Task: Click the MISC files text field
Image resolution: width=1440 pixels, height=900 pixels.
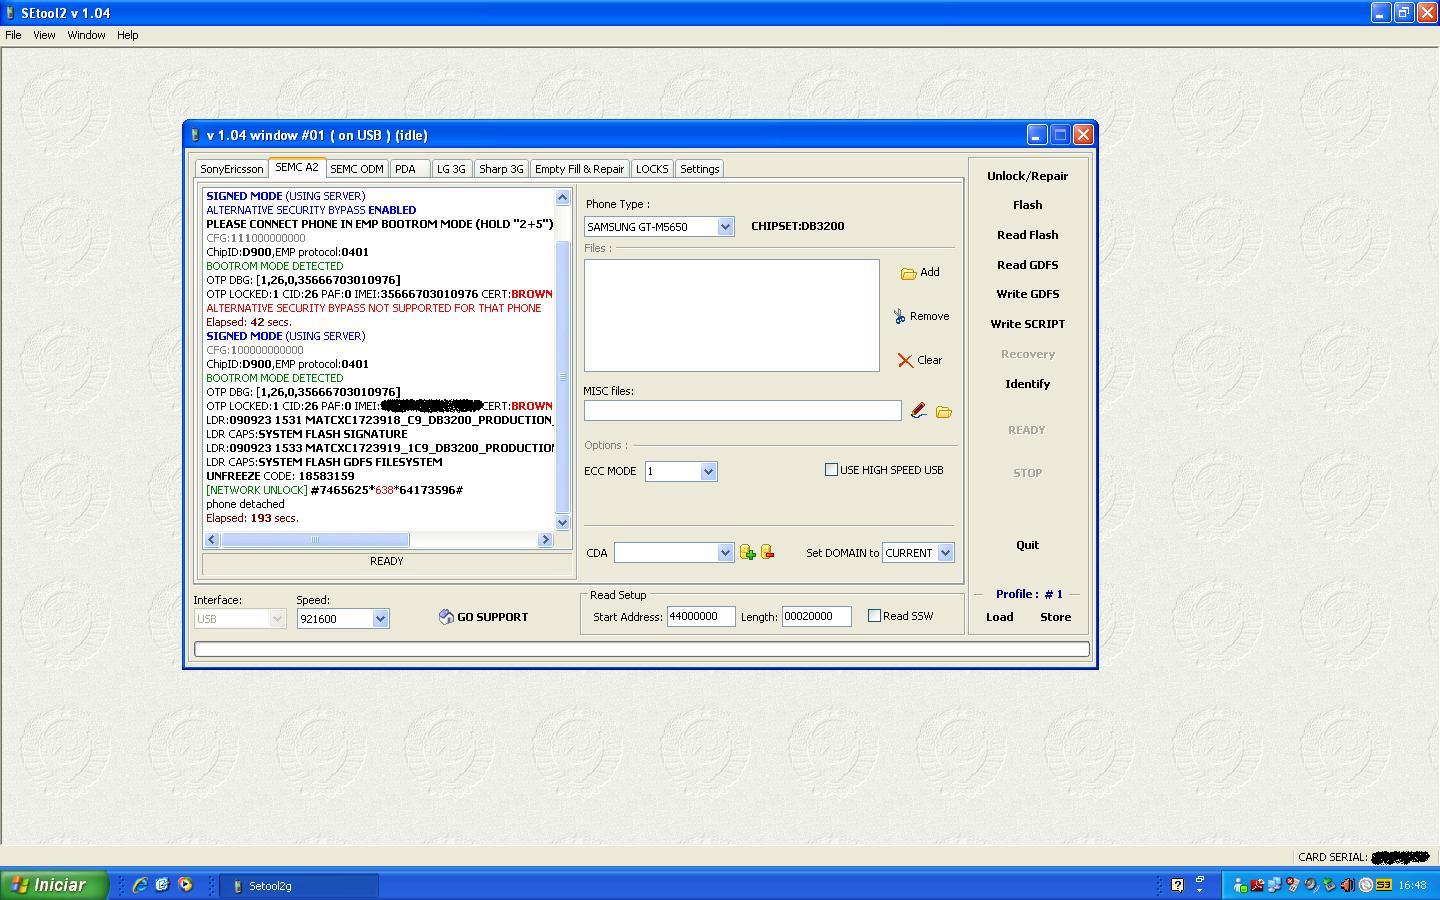Action: pos(743,411)
